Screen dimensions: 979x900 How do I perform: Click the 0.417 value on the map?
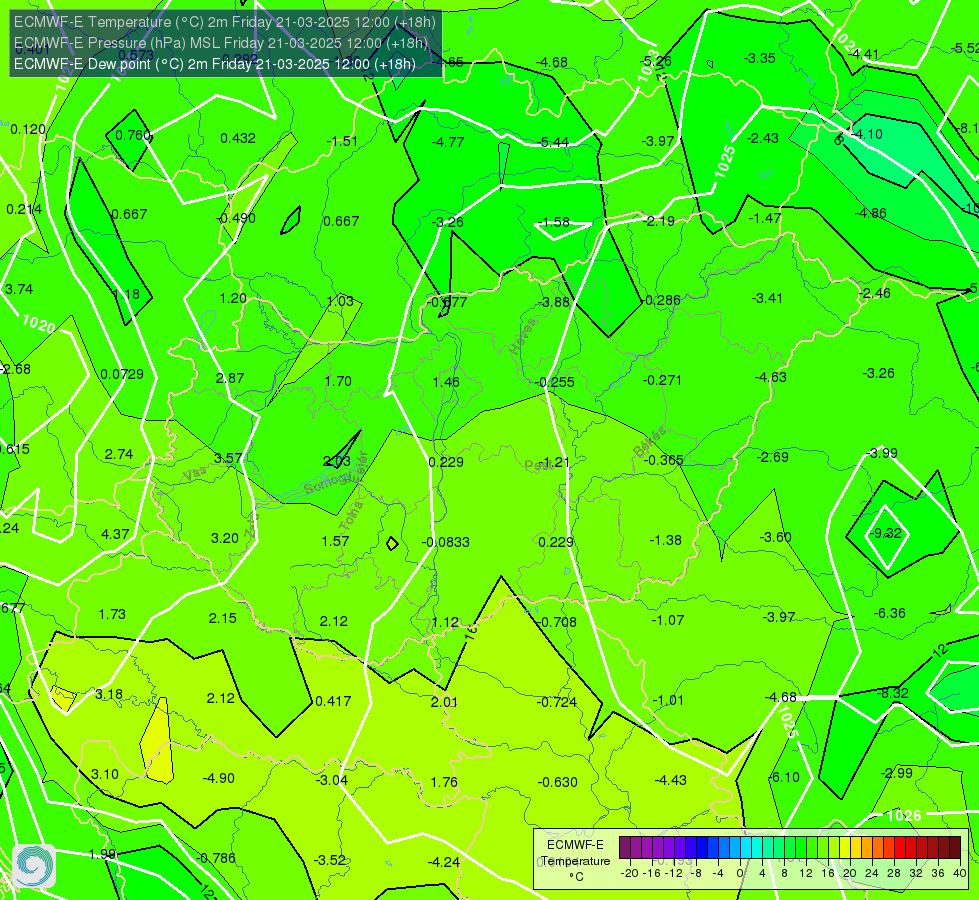(333, 701)
